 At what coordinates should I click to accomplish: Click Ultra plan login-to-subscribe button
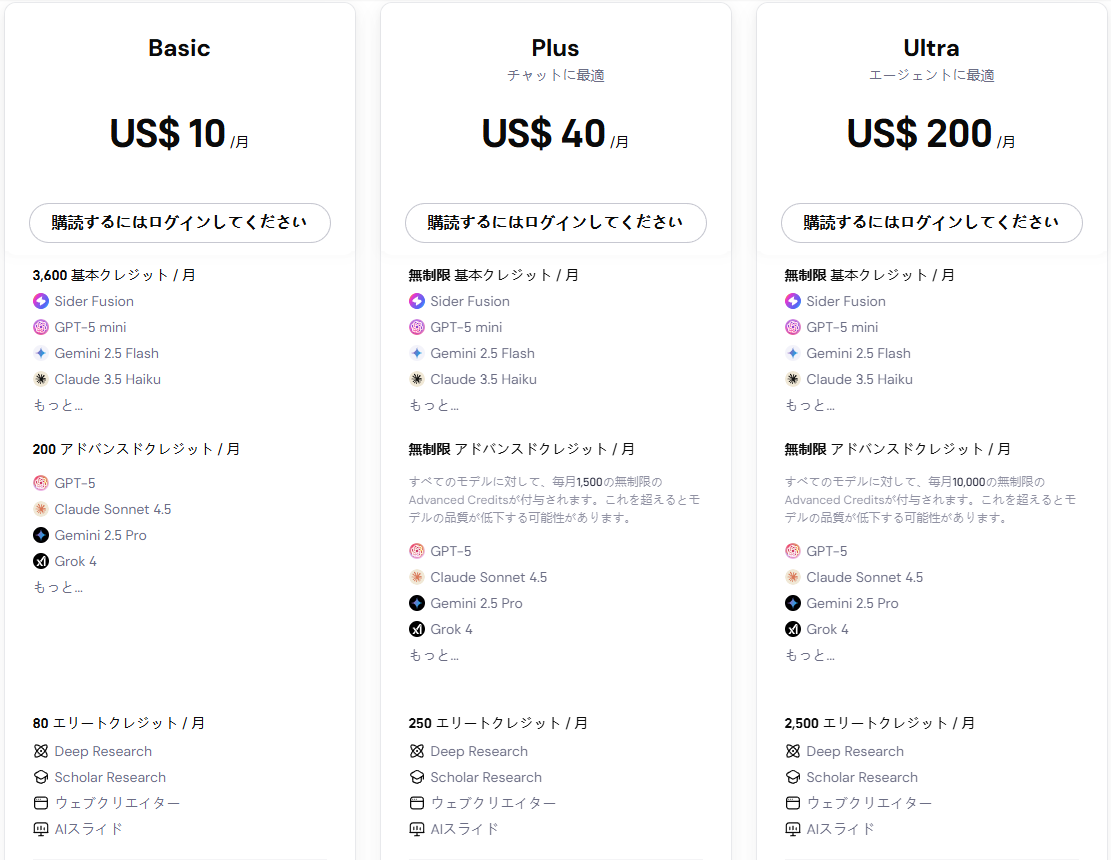(932, 223)
